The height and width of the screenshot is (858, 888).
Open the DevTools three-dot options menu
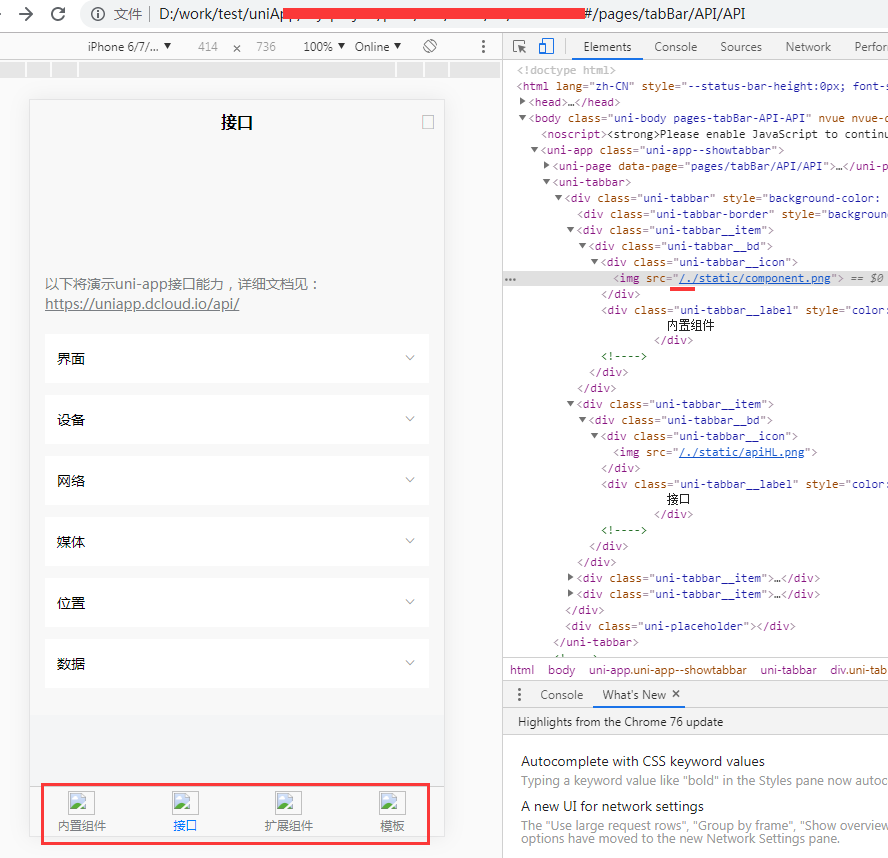click(483, 46)
